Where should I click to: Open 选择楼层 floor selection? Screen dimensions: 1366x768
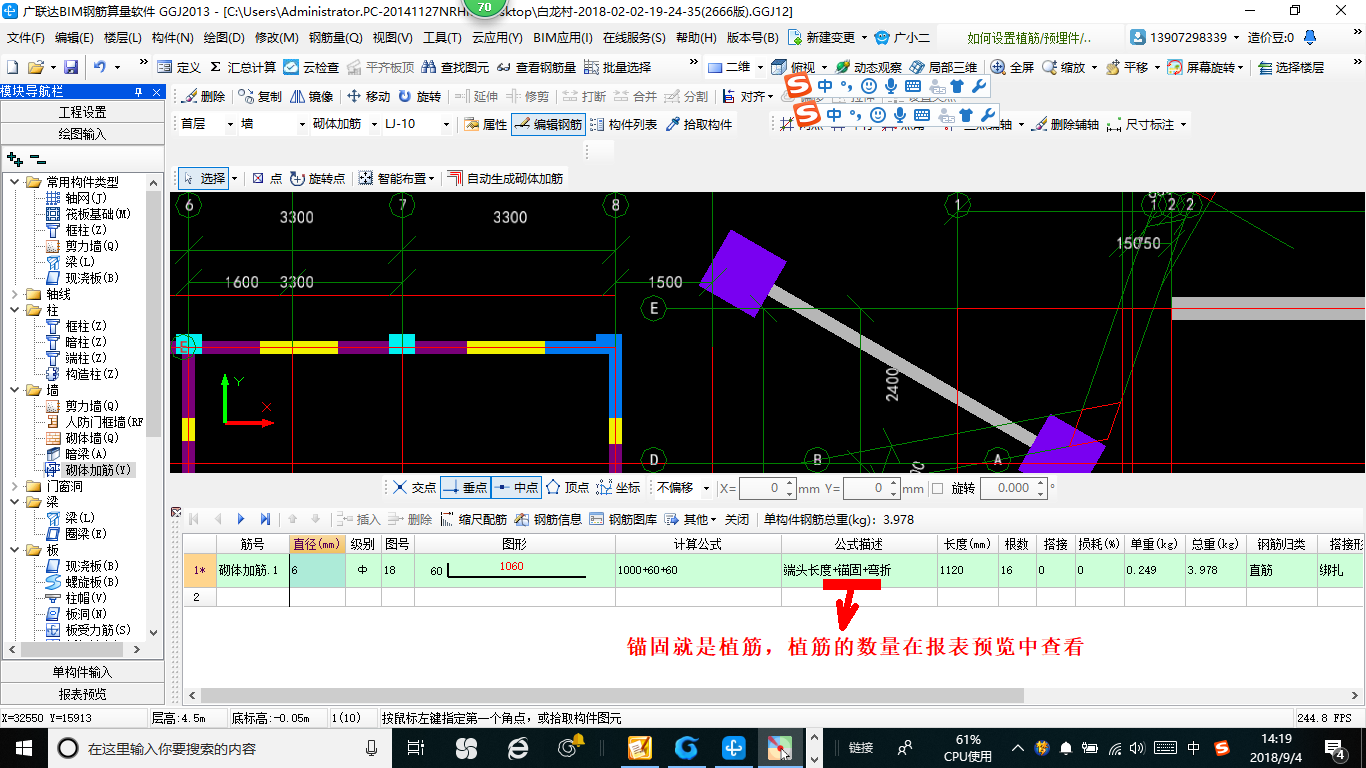point(1291,67)
